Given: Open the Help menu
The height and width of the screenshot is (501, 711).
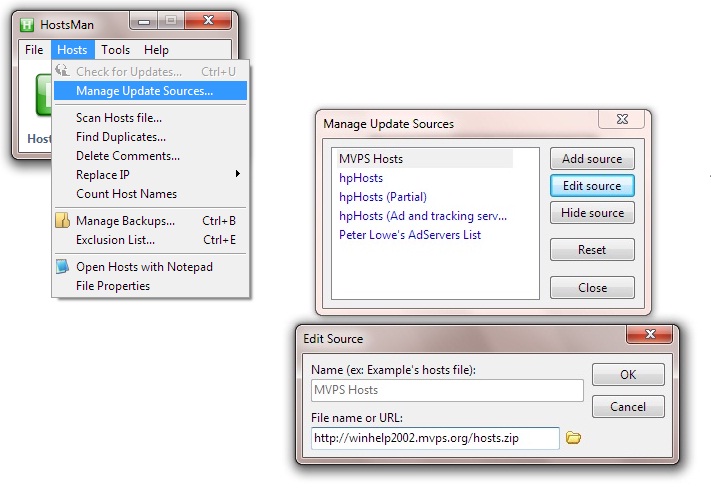Looking at the screenshot, I should (156, 49).
